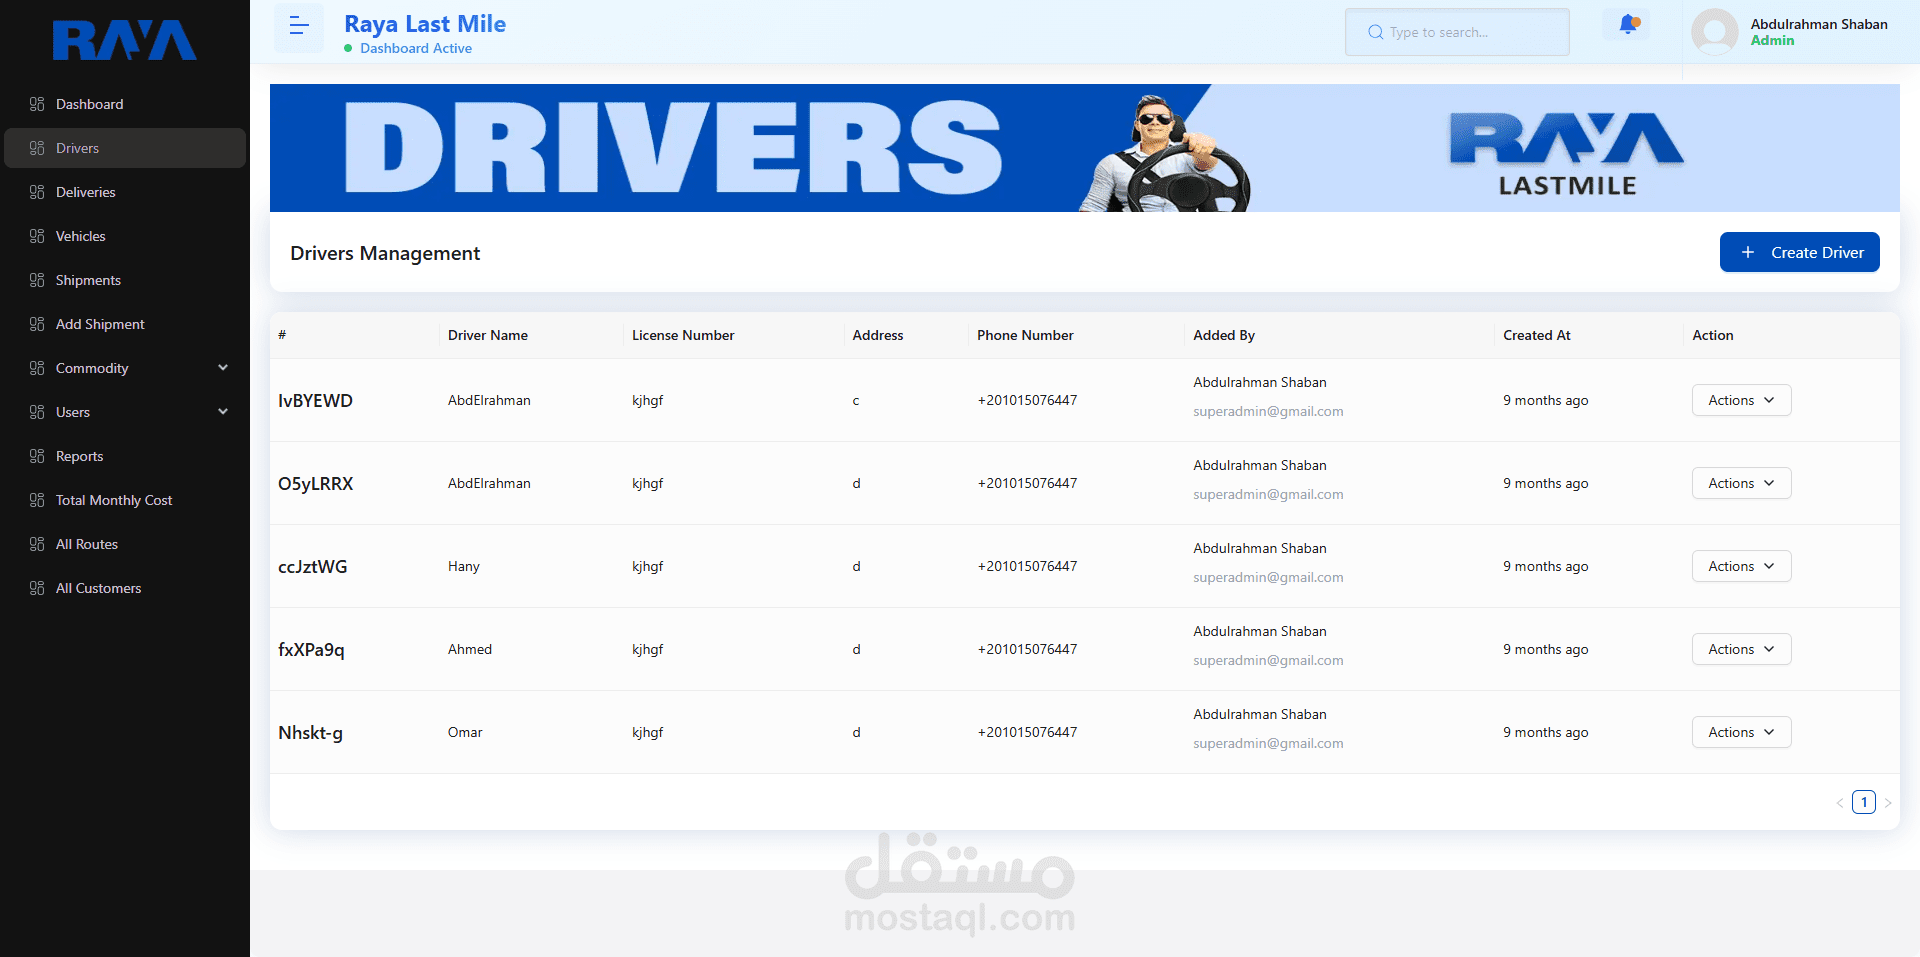Image resolution: width=1920 pixels, height=957 pixels.
Task: Click the search magnifier icon
Action: pos(1376,32)
